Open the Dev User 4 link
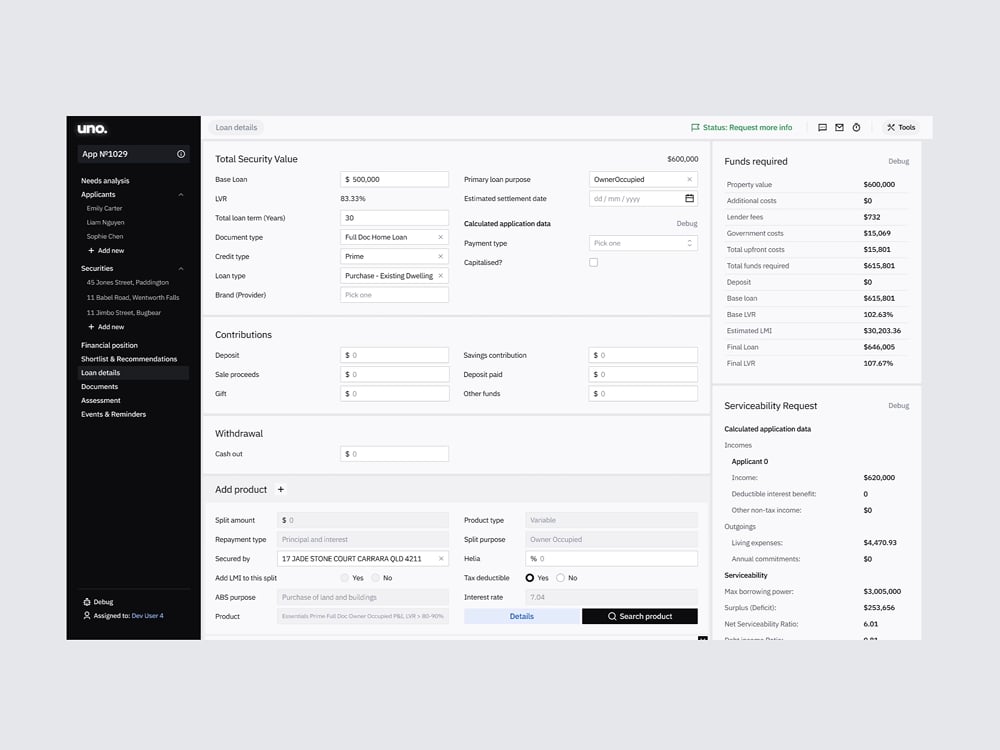The height and width of the screenshot is (750, 1000). click(x=147, y=615)
